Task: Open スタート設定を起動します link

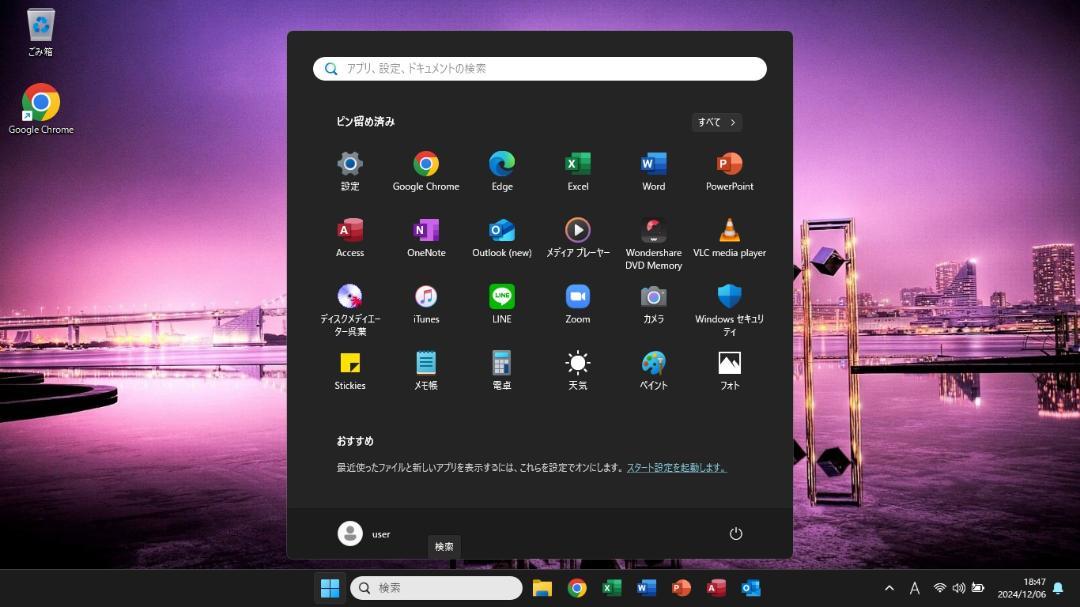Action: 676,467
